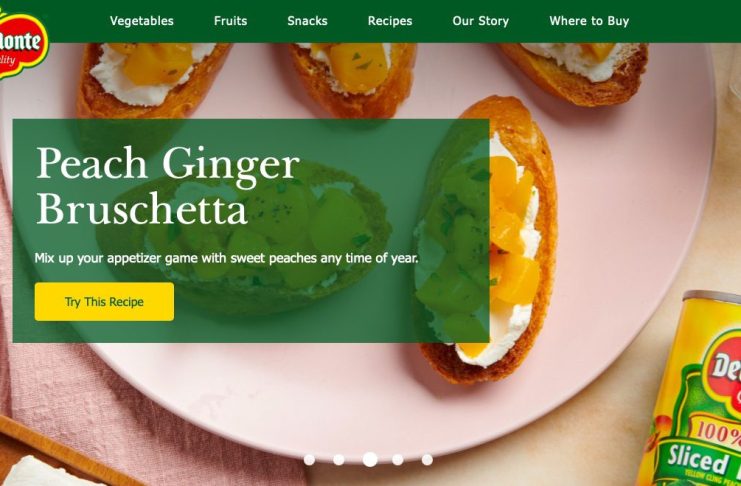This screenshot has width=741, height=486.
Task: Click the Del Monte sliced peaches can
Action: 691,389
